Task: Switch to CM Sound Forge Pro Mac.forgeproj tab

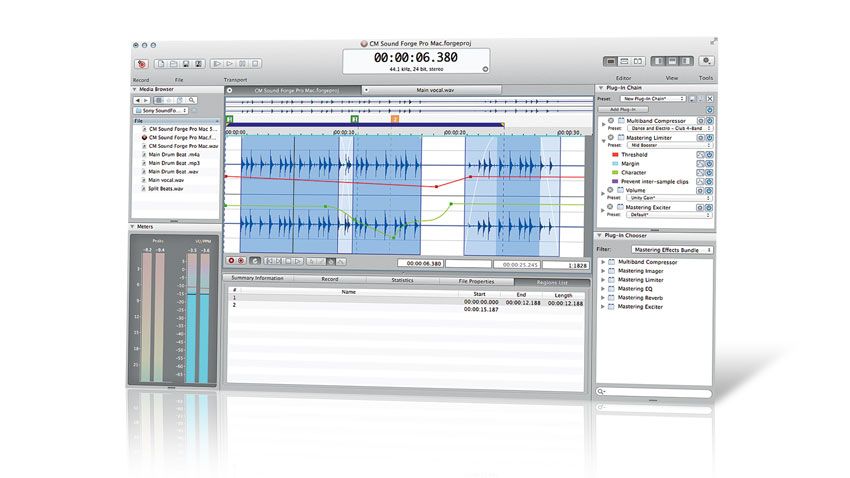Action: 294,91
